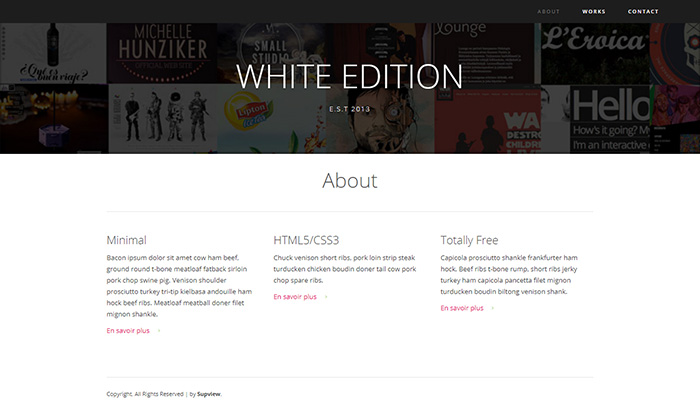Click the 'Chuck venison short ribs' paragraph
Viewport: 700px width, 415px height.
(x=345, y=269)
